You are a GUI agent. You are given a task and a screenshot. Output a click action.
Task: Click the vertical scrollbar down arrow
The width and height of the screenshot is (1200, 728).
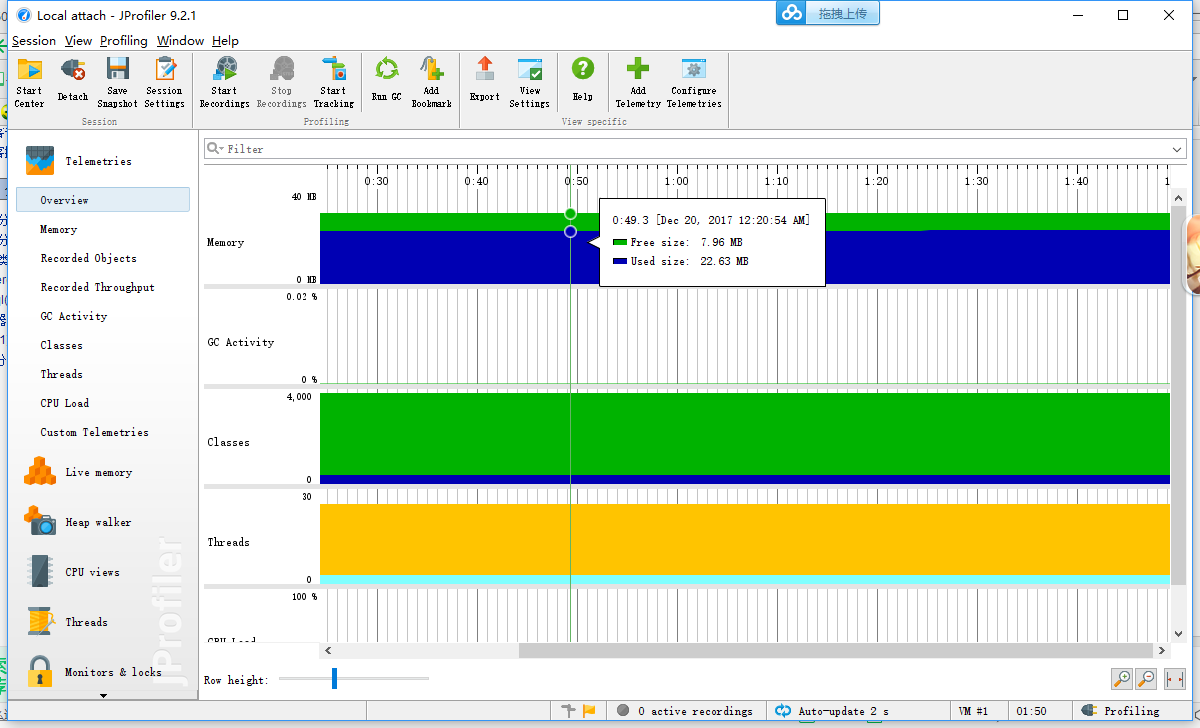[x=1179, y=634]
